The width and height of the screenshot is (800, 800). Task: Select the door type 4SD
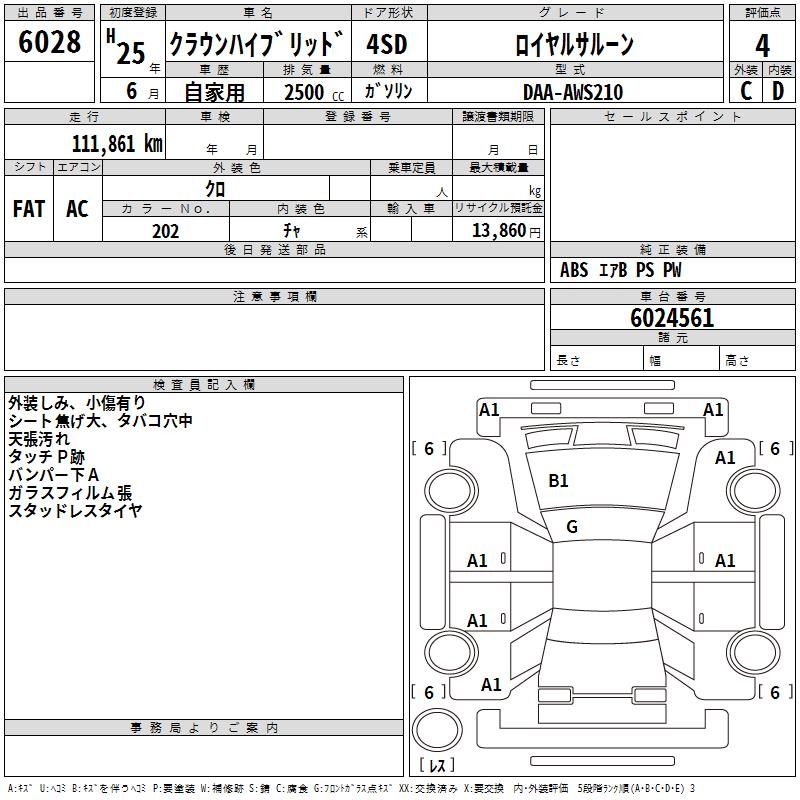(387, 44)
